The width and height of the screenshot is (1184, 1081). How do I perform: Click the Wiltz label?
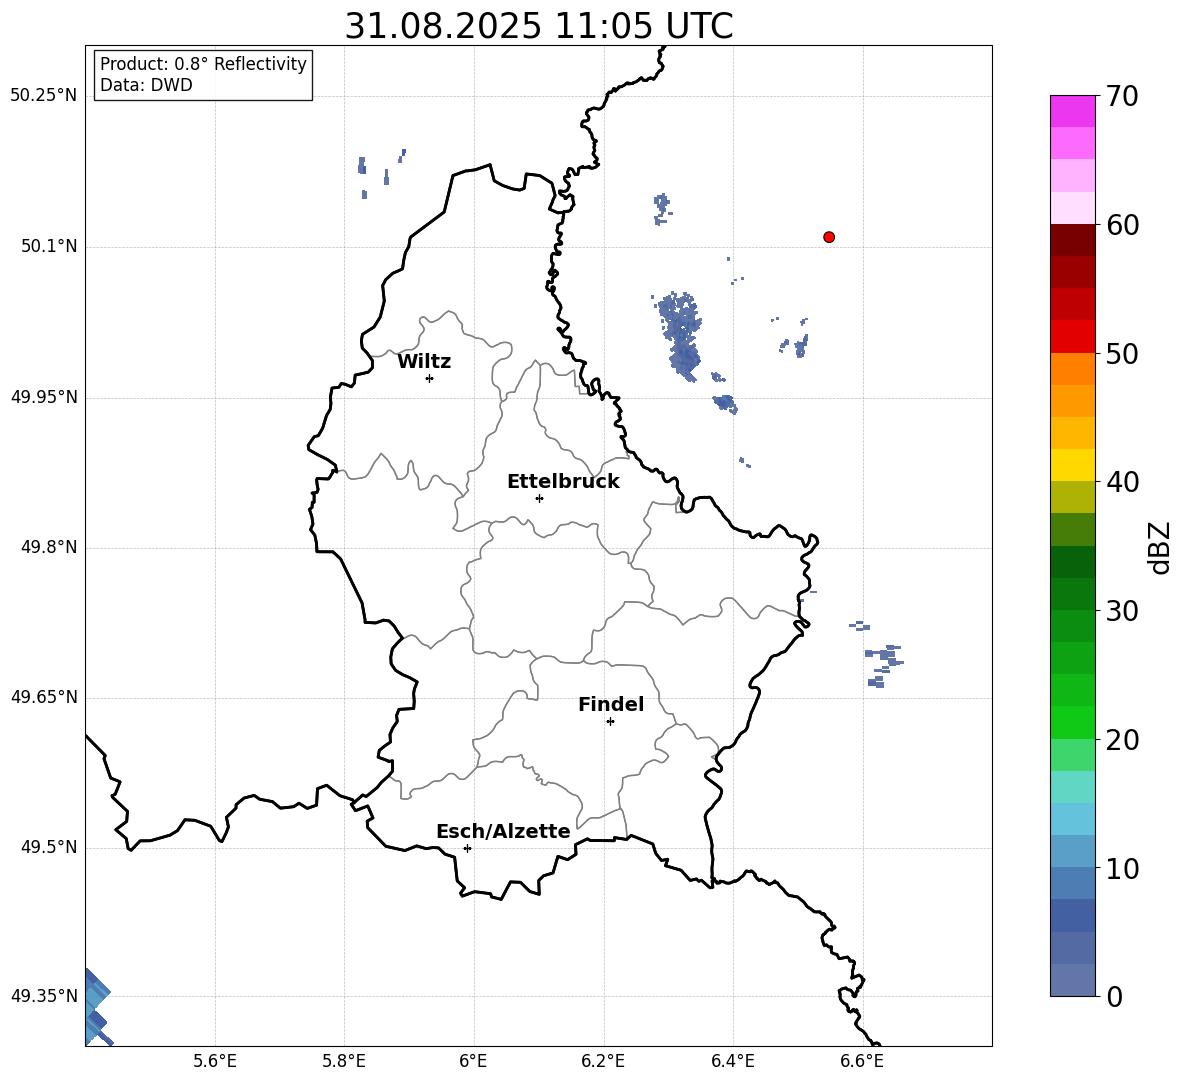424,362
